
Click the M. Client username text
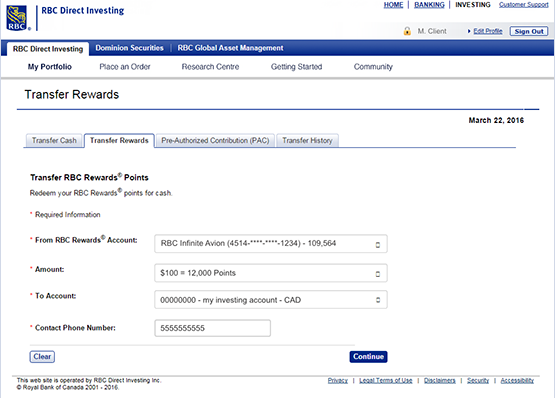pos(432,31)
